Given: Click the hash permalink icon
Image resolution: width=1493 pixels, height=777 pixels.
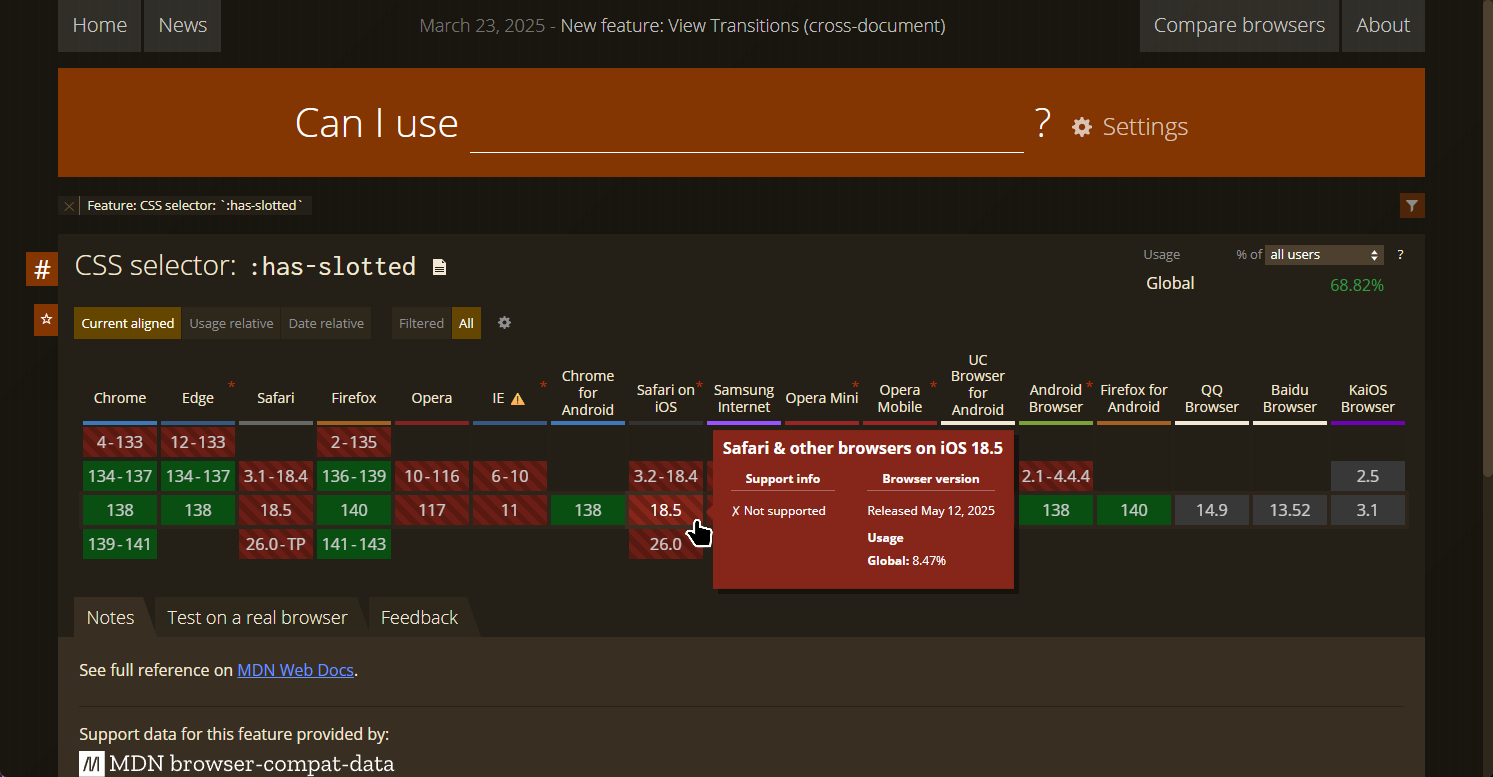Looking at the screenshot, I should click(42, 269).
